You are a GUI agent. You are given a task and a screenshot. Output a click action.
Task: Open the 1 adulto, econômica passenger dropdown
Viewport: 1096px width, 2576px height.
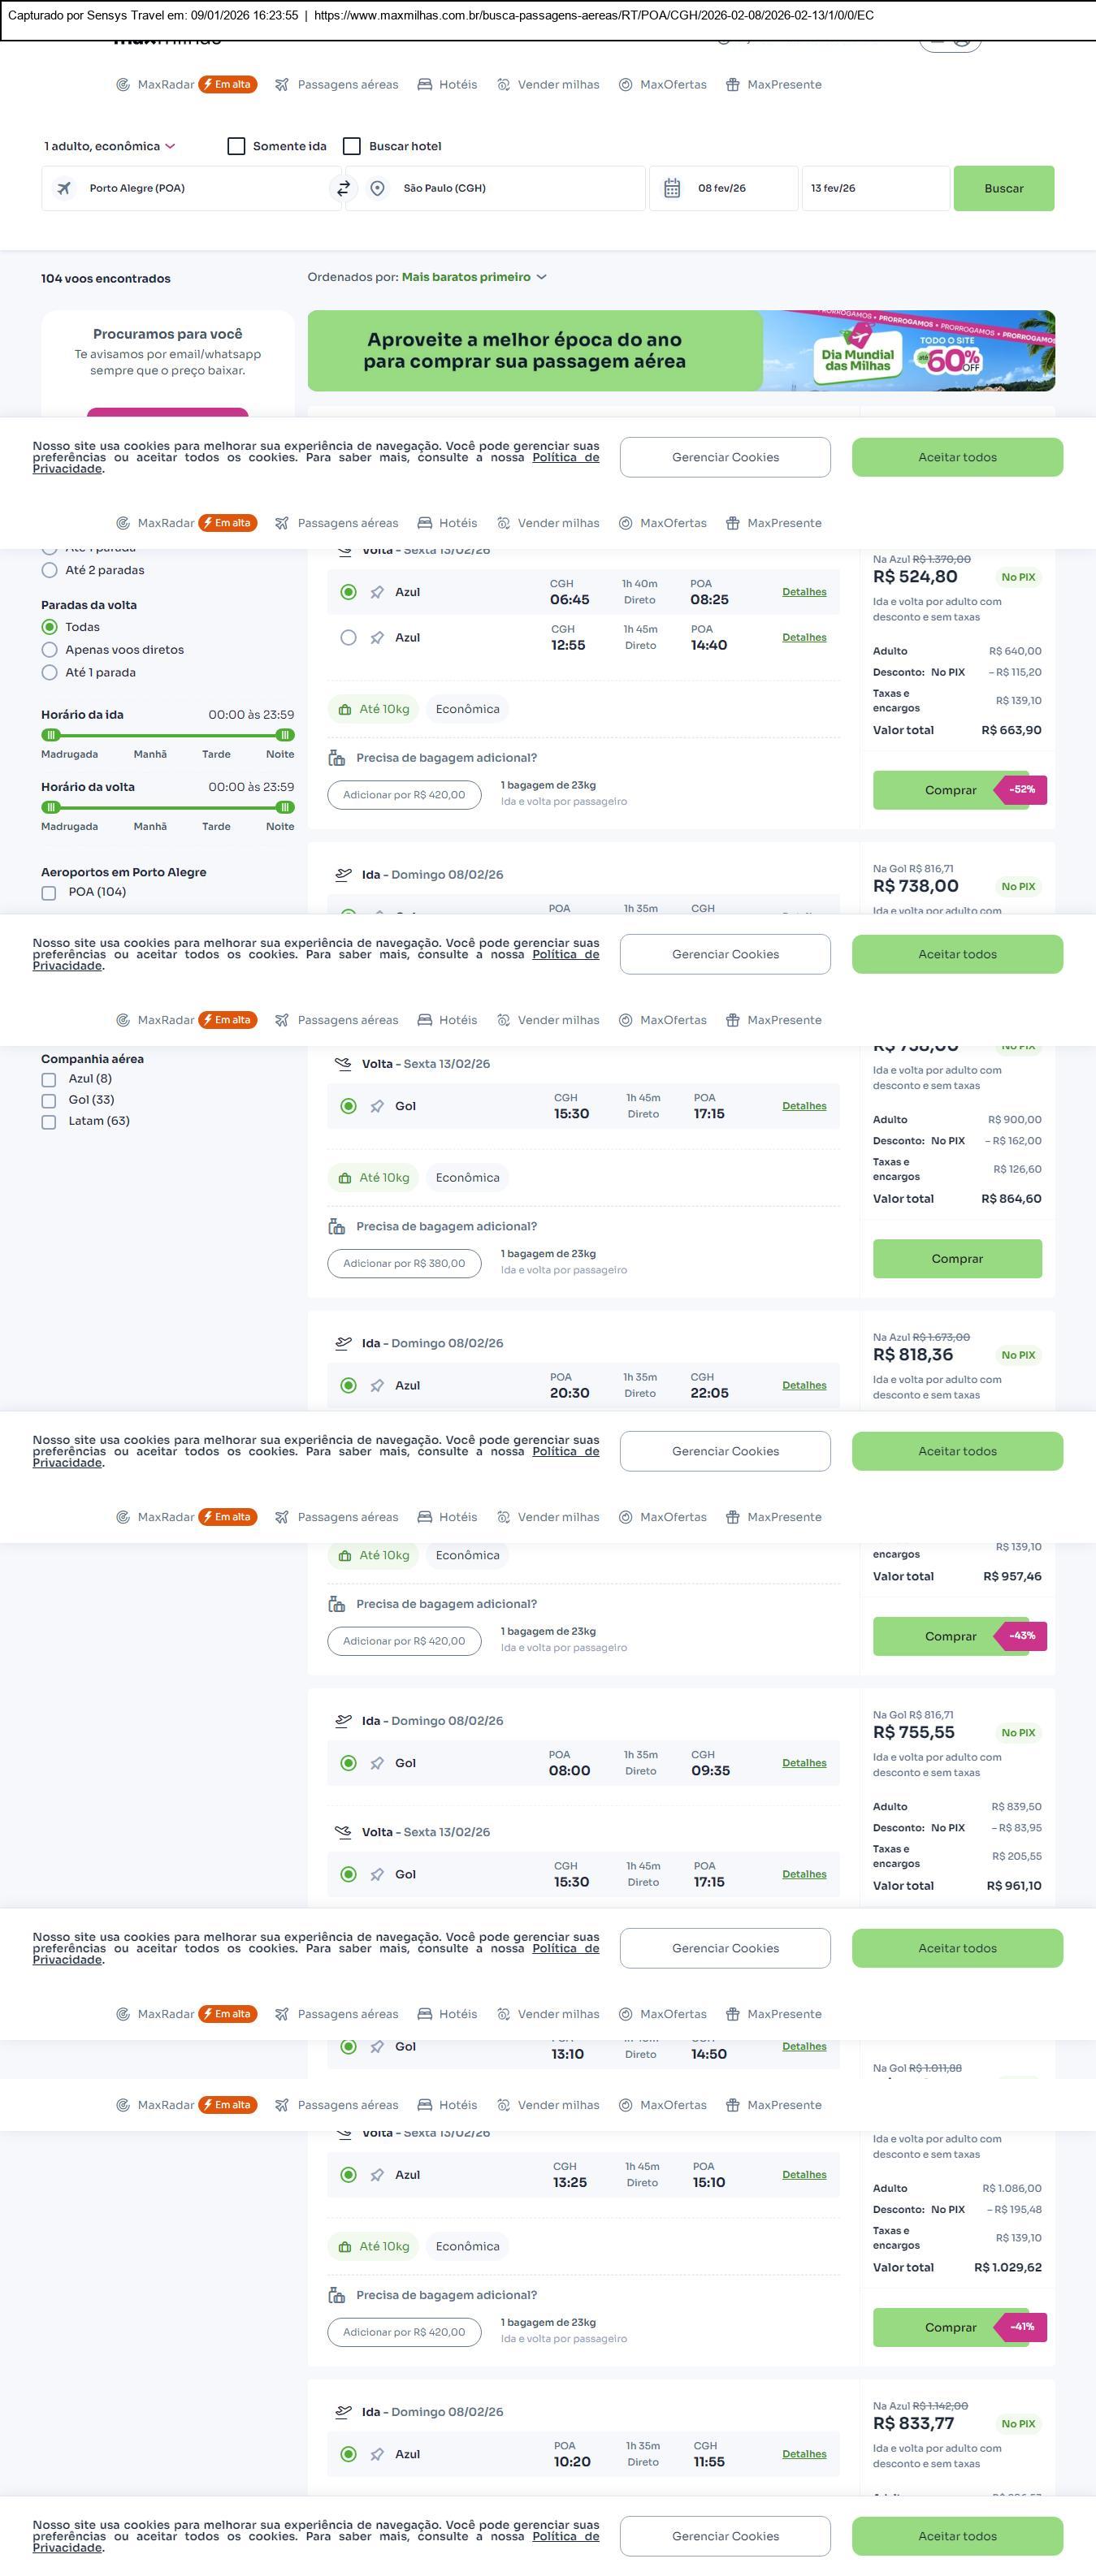click(109, 146)
